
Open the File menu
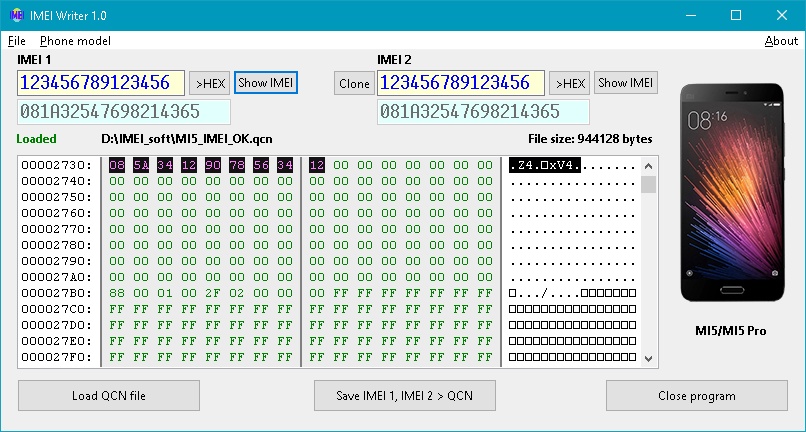[x=17, y=41]
